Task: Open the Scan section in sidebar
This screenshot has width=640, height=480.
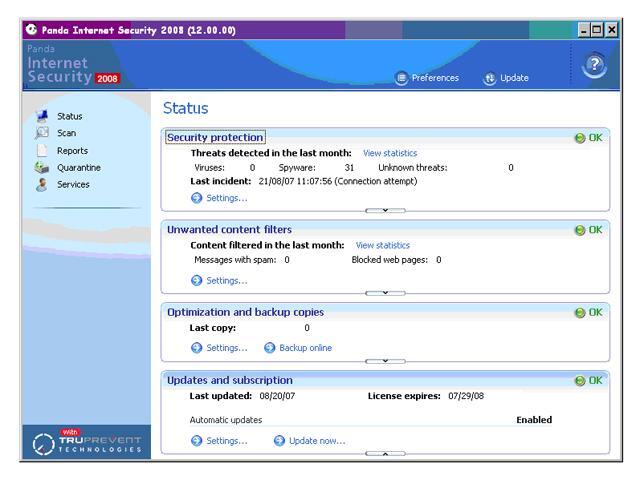Action: (x=67, y=133)
